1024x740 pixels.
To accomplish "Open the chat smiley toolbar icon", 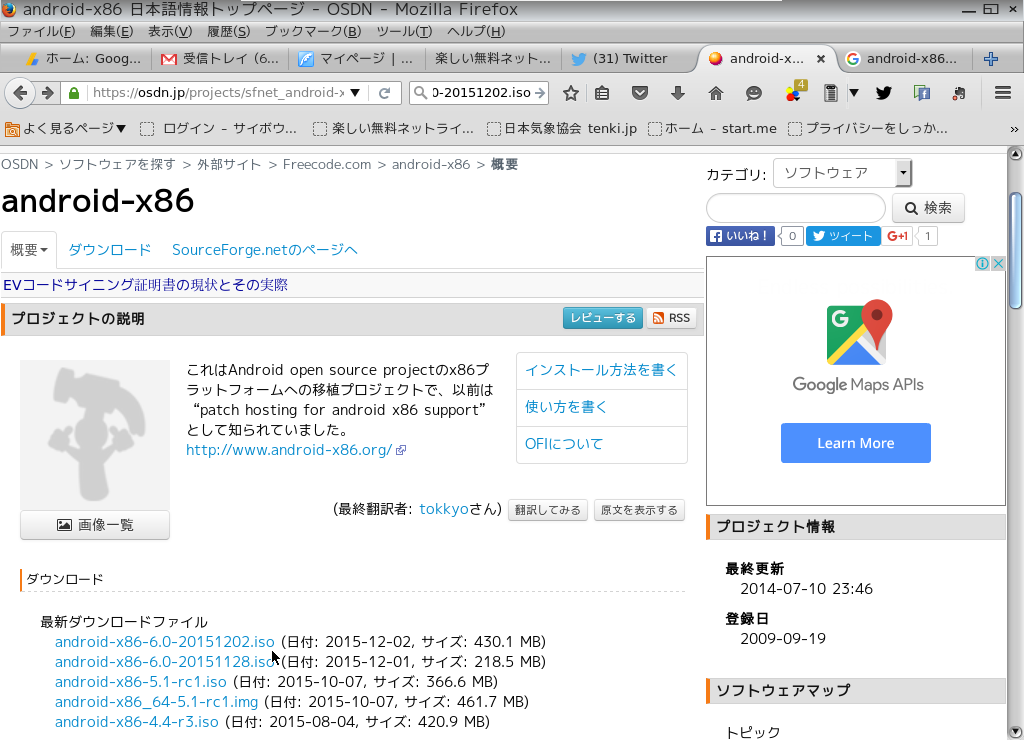I will [754, 93].
